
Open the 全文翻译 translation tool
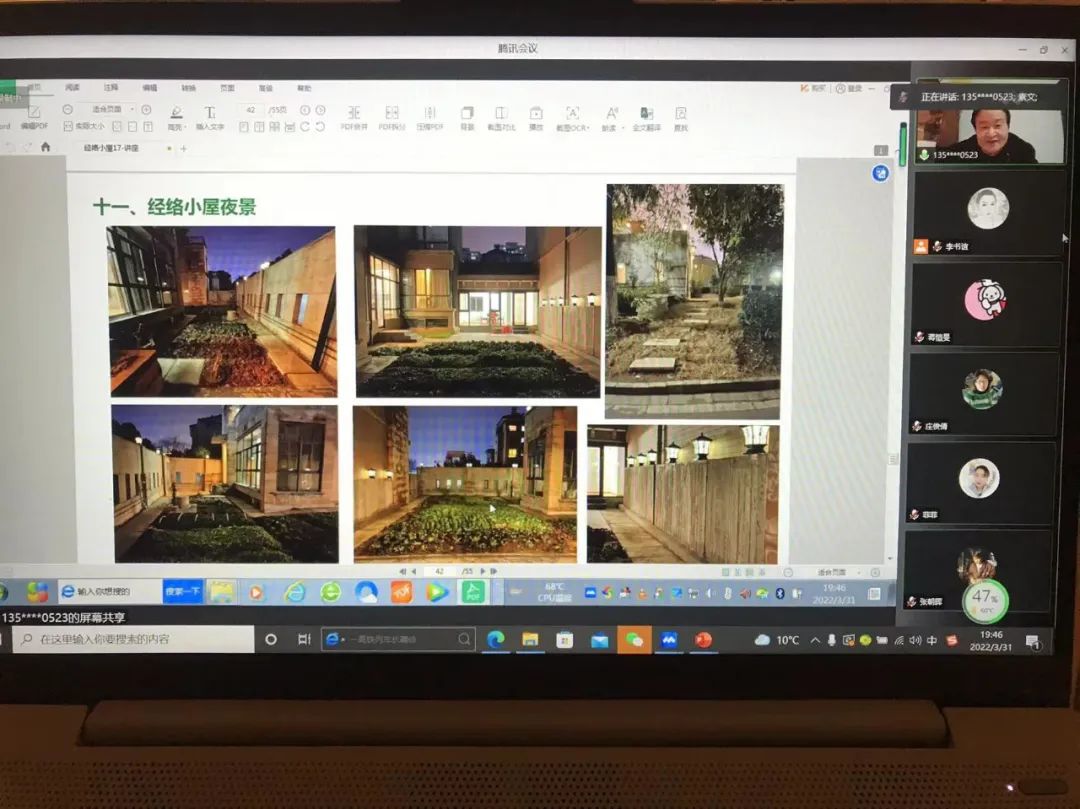647,118
